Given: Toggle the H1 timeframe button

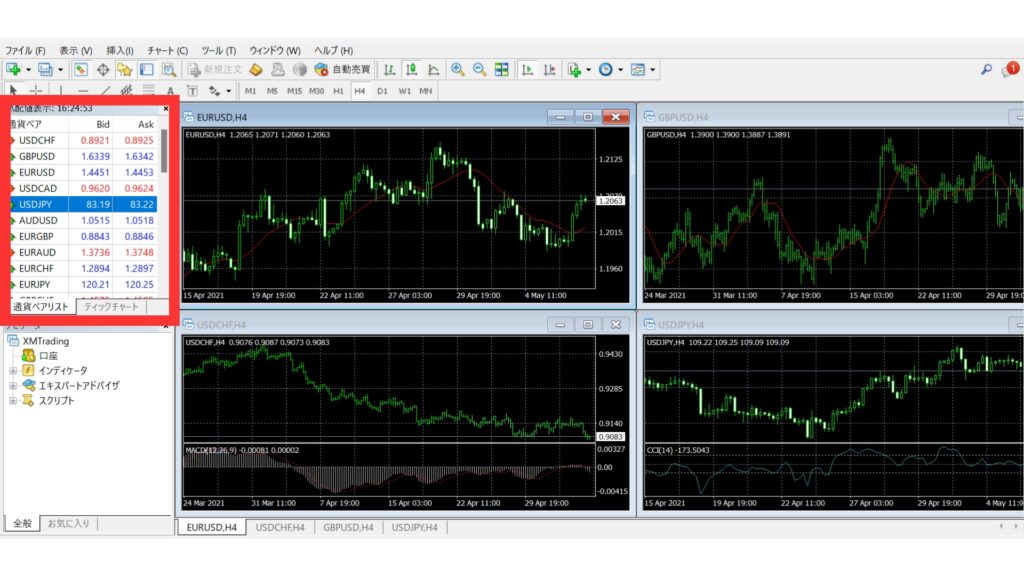Looking at the screenshot, I should point(338,91).
